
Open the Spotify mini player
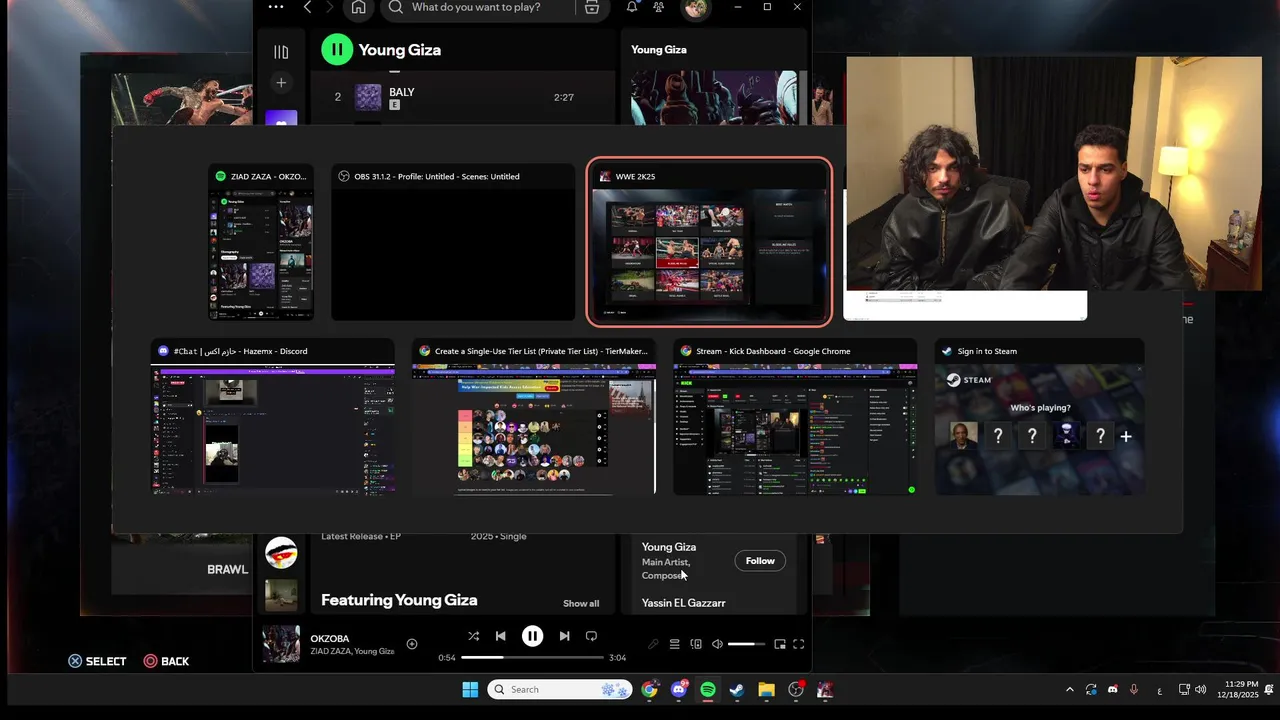tap(780, 644)
